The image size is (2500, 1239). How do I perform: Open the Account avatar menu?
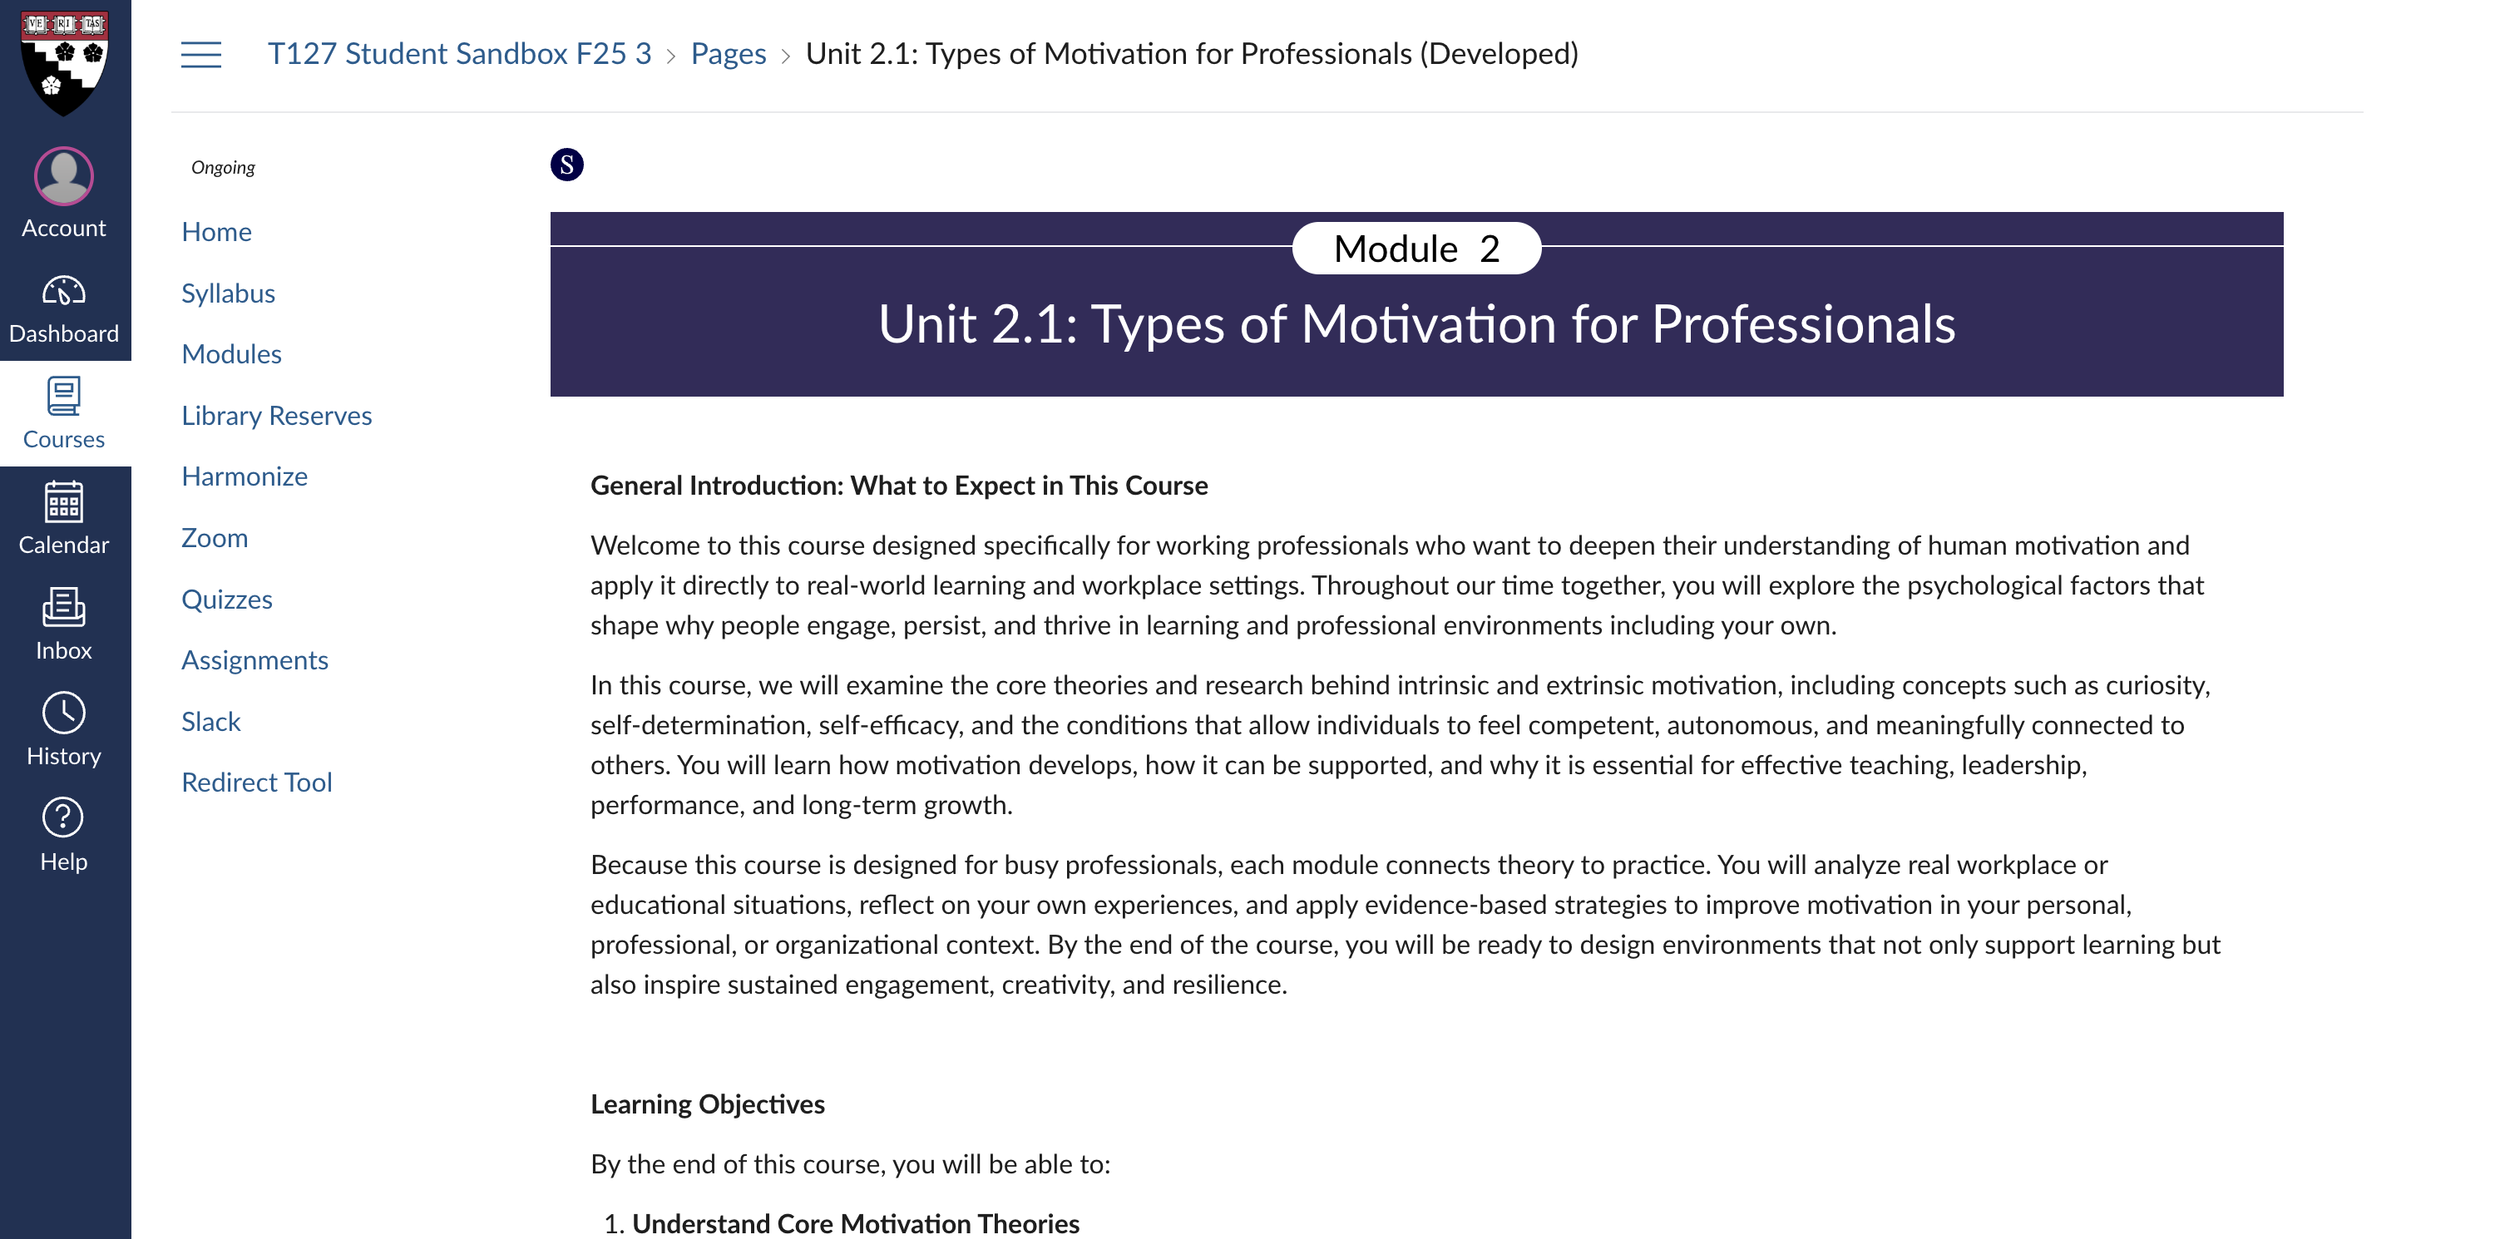64,177
